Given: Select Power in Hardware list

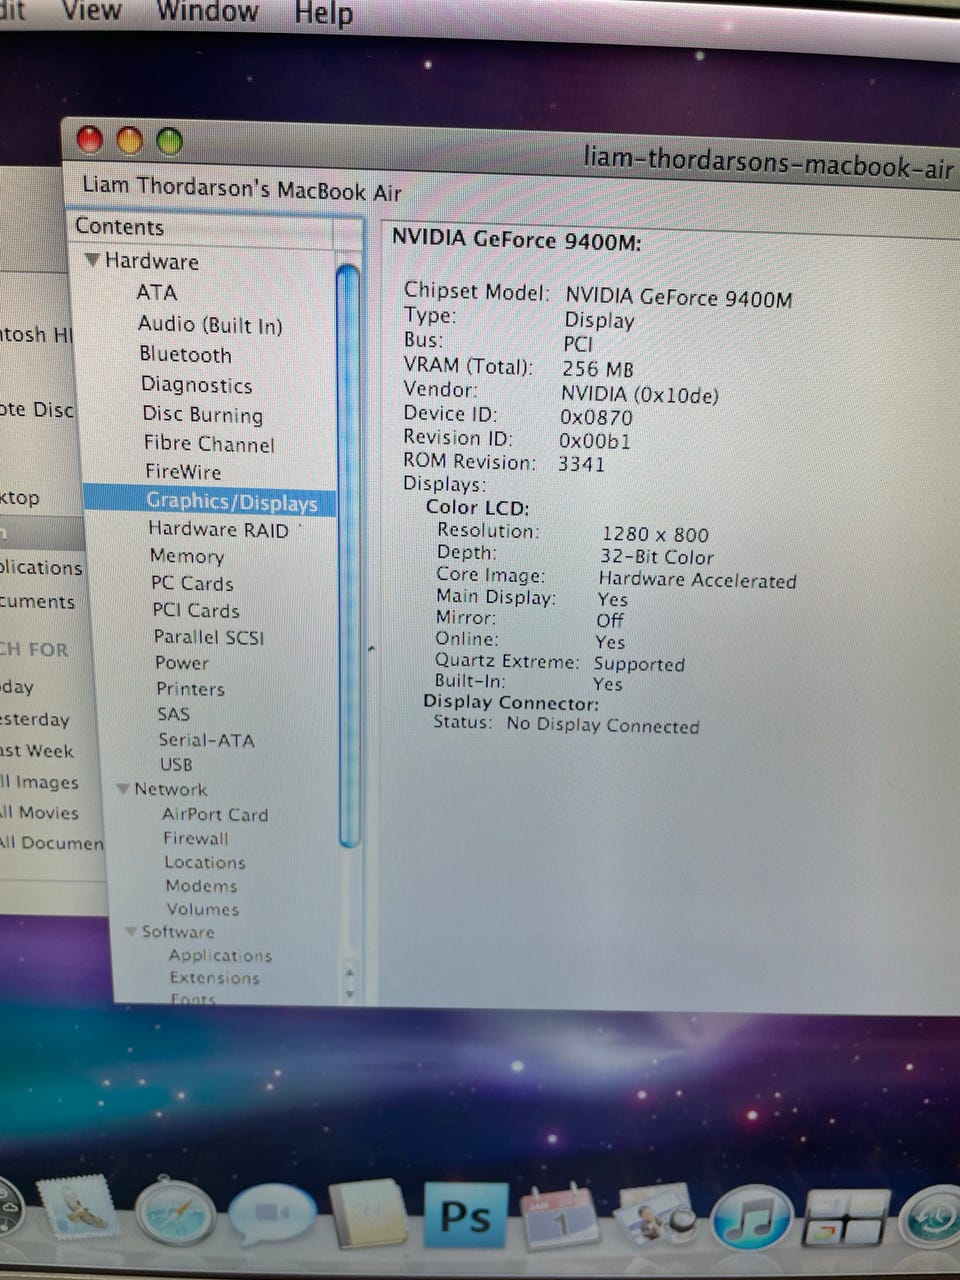Looking at the screenshot, I should click(182, 662).
